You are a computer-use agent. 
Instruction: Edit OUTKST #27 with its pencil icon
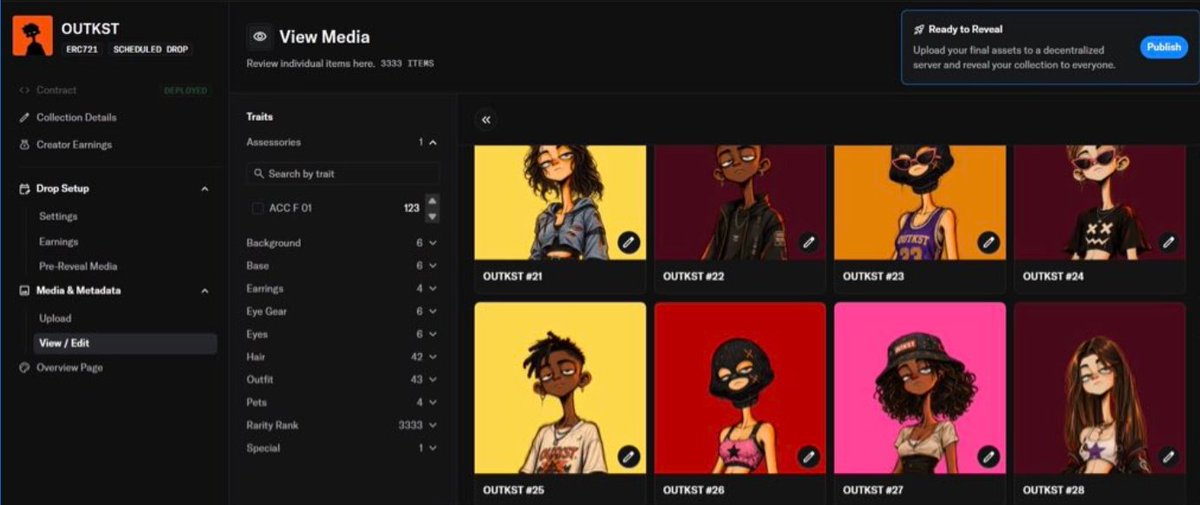tap(988, 456)
